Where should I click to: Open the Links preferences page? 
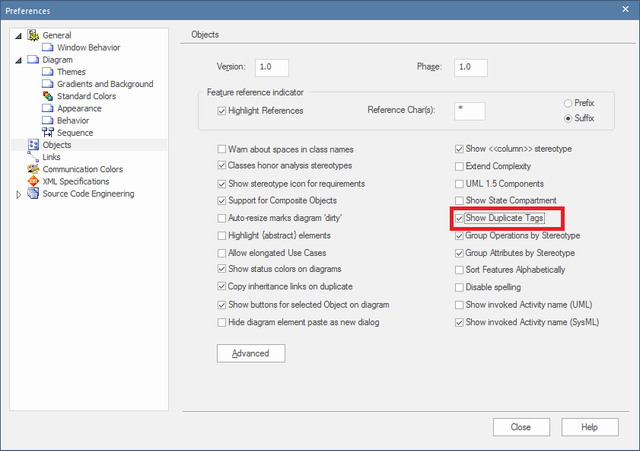coord(51,157)
